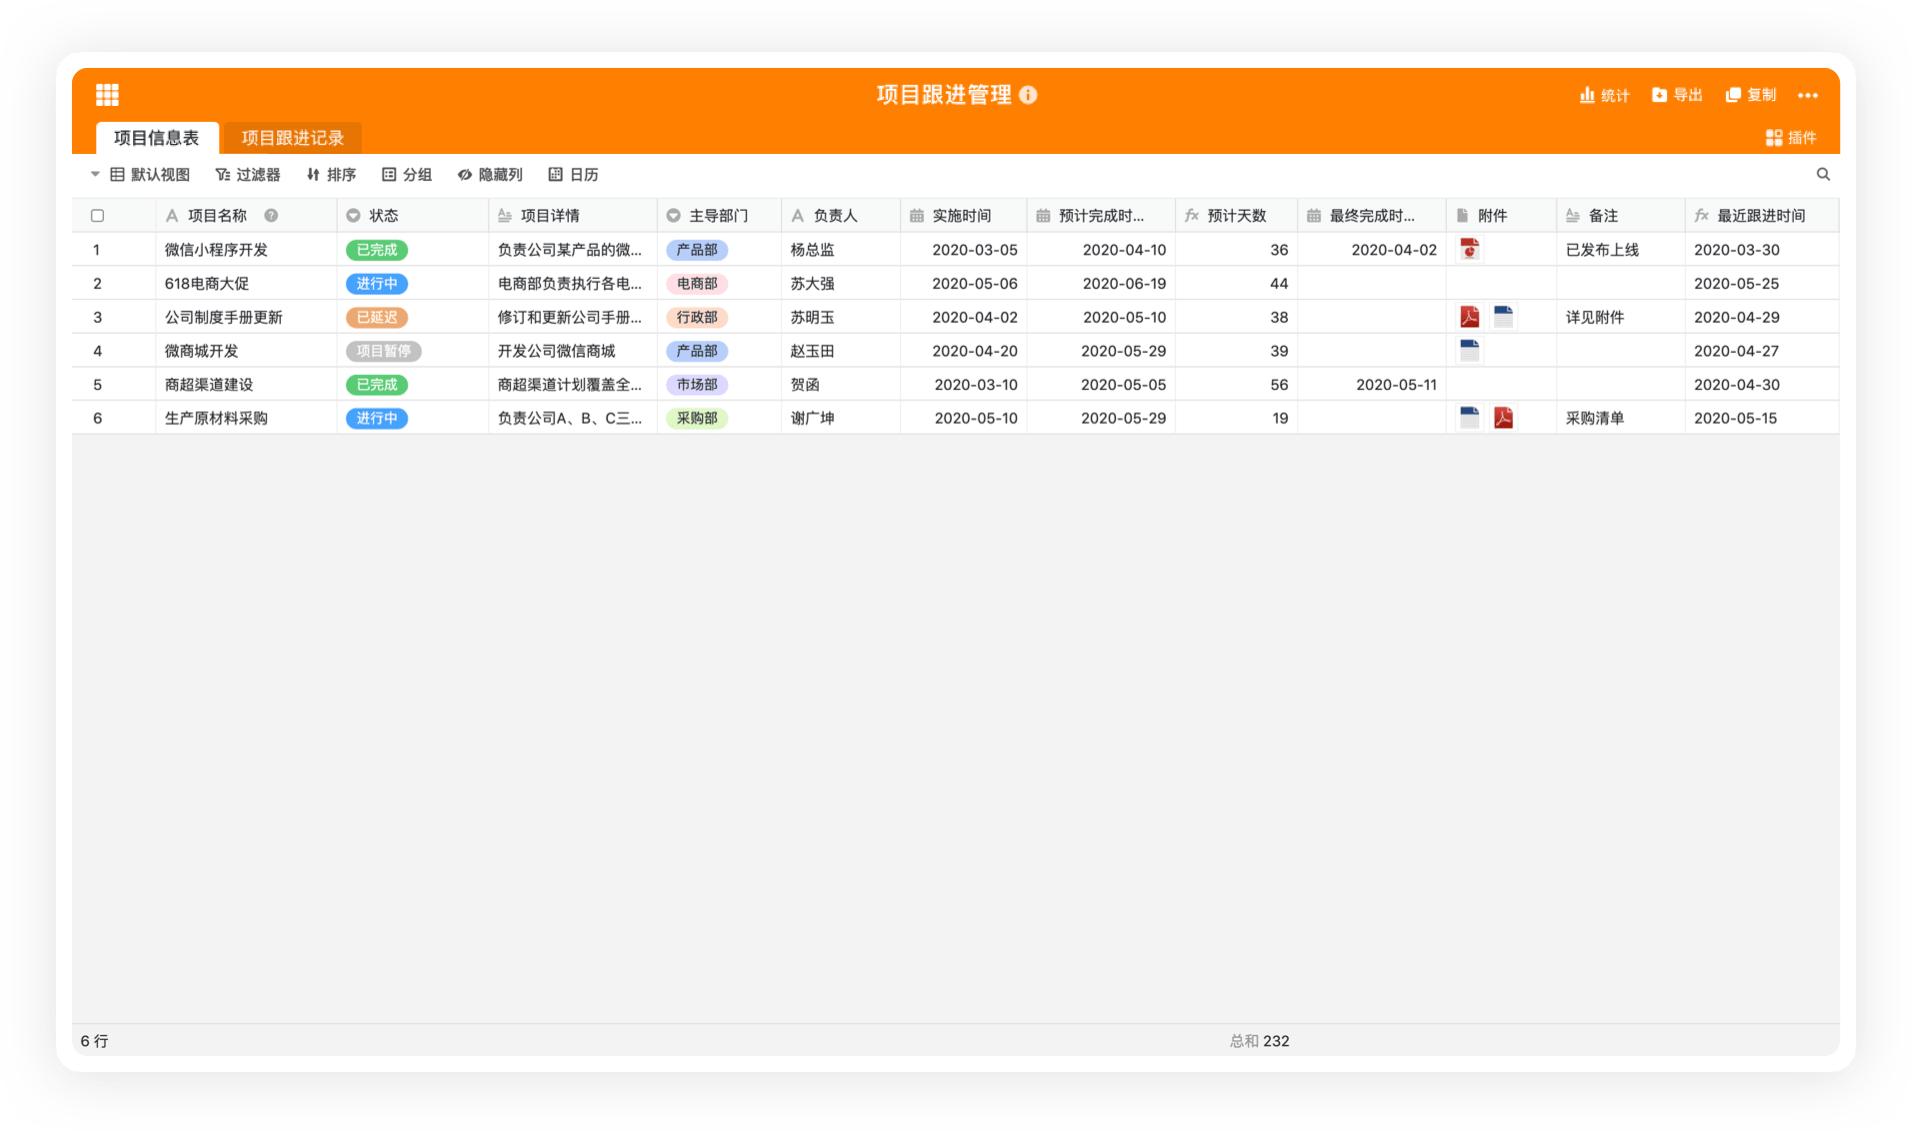Click the 备注 column header

1620,216
